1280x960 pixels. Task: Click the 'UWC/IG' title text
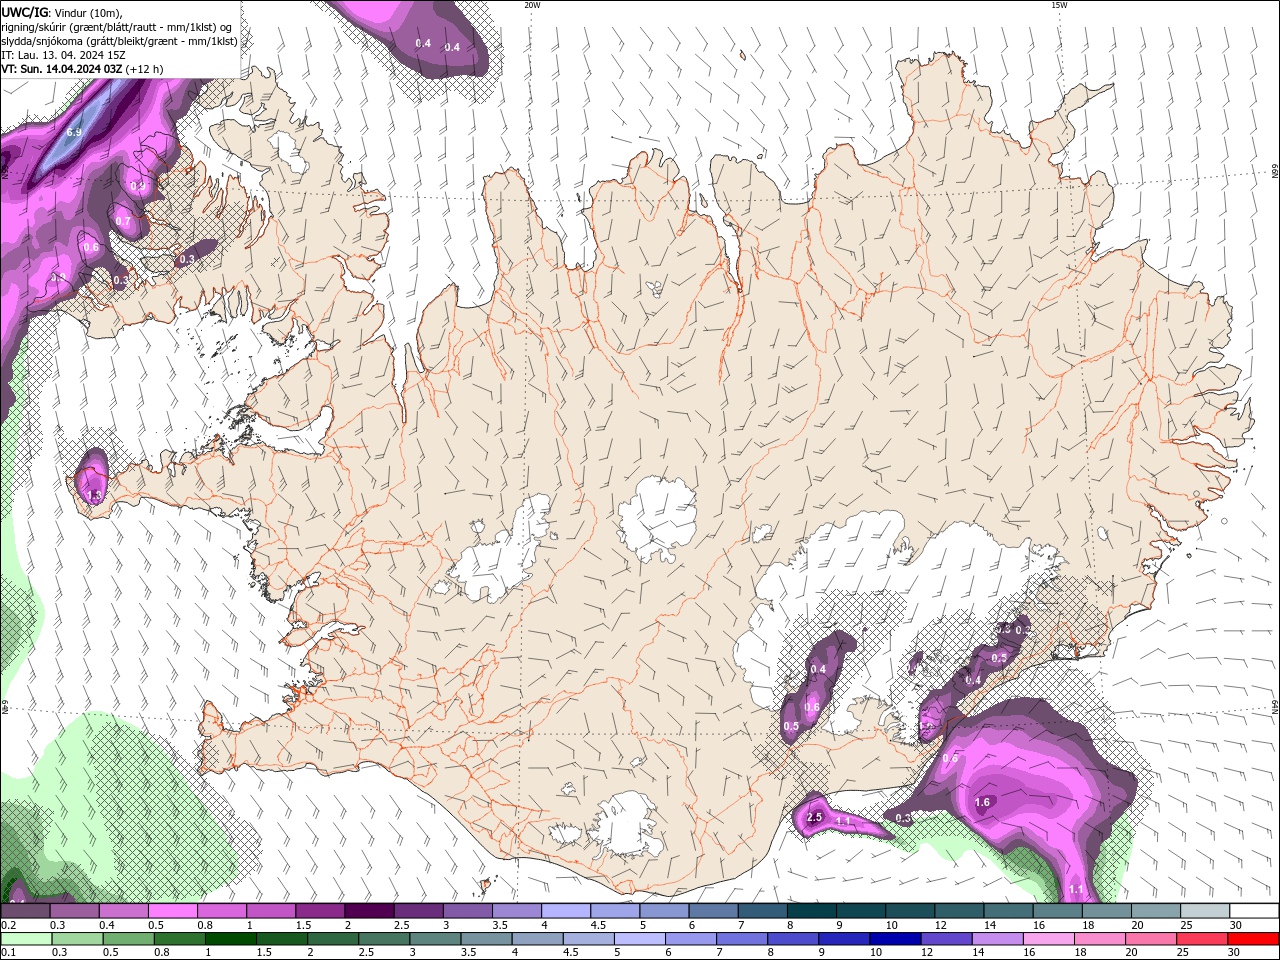pyautogui.click(x=25, y=12)
